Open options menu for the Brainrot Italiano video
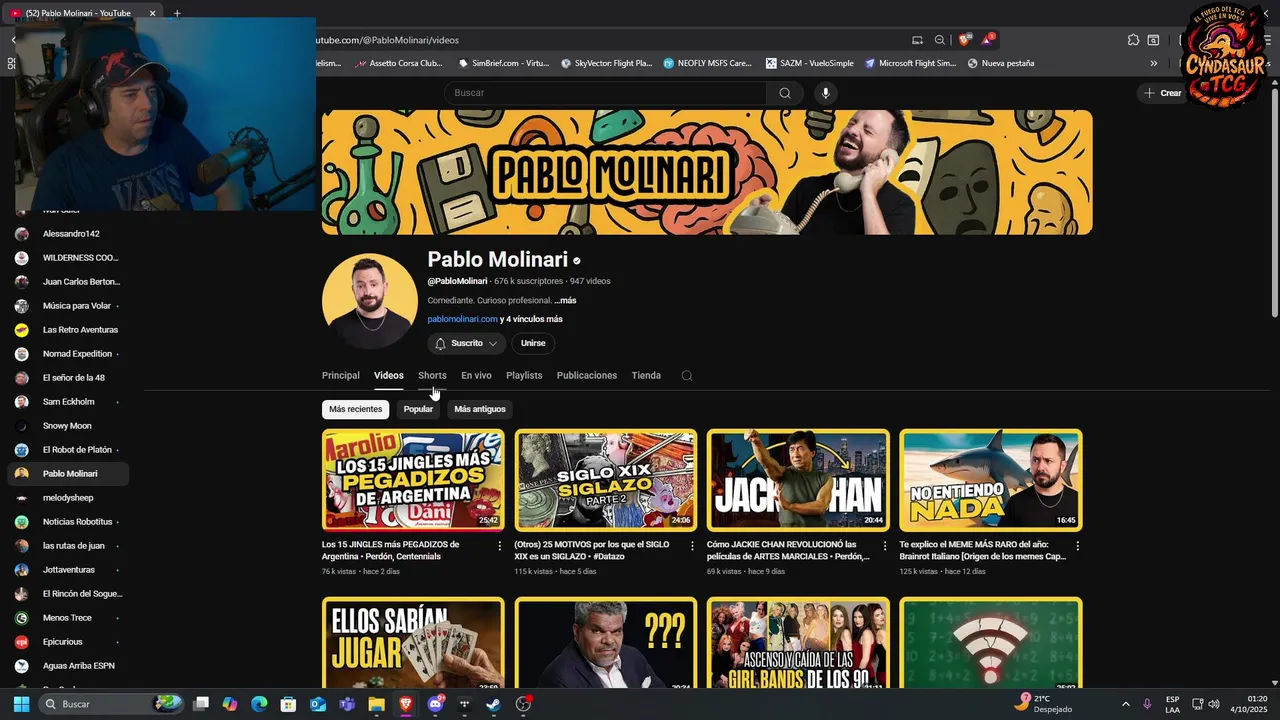 1077,546
